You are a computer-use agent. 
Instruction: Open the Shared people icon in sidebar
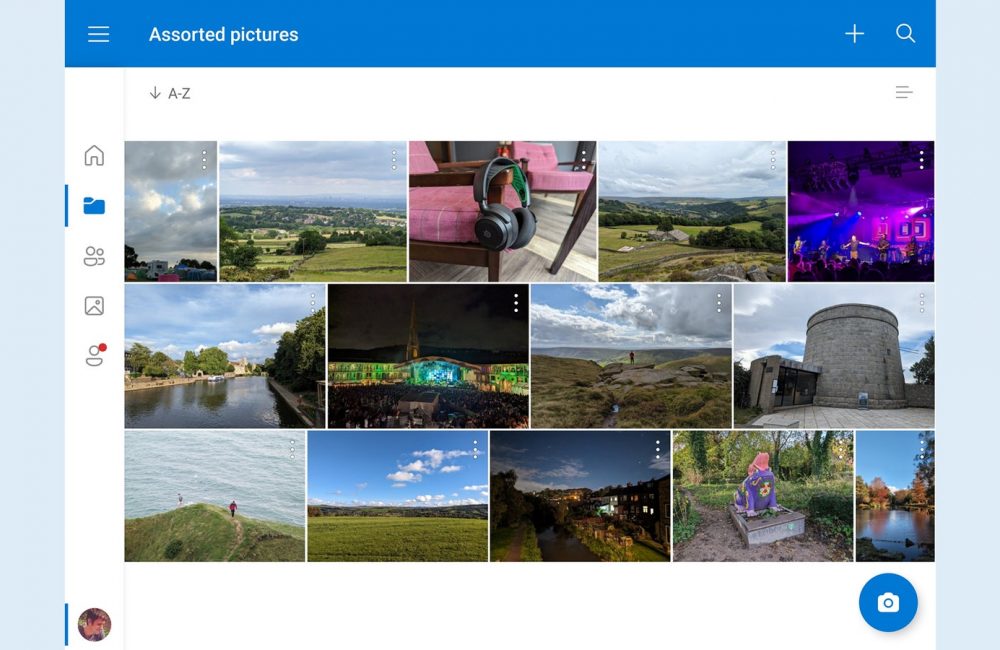(94, 257)
